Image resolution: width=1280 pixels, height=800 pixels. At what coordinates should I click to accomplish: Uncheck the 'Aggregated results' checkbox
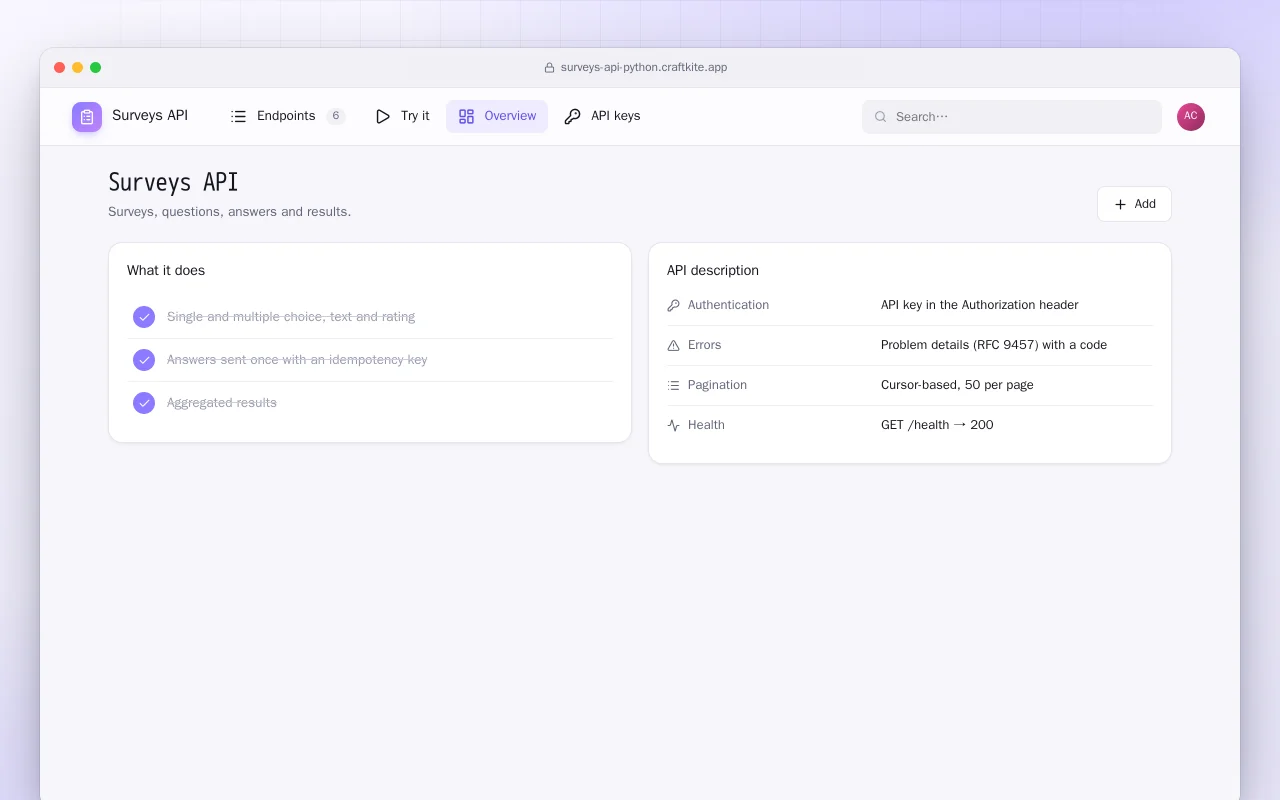[x=144, y=403]
